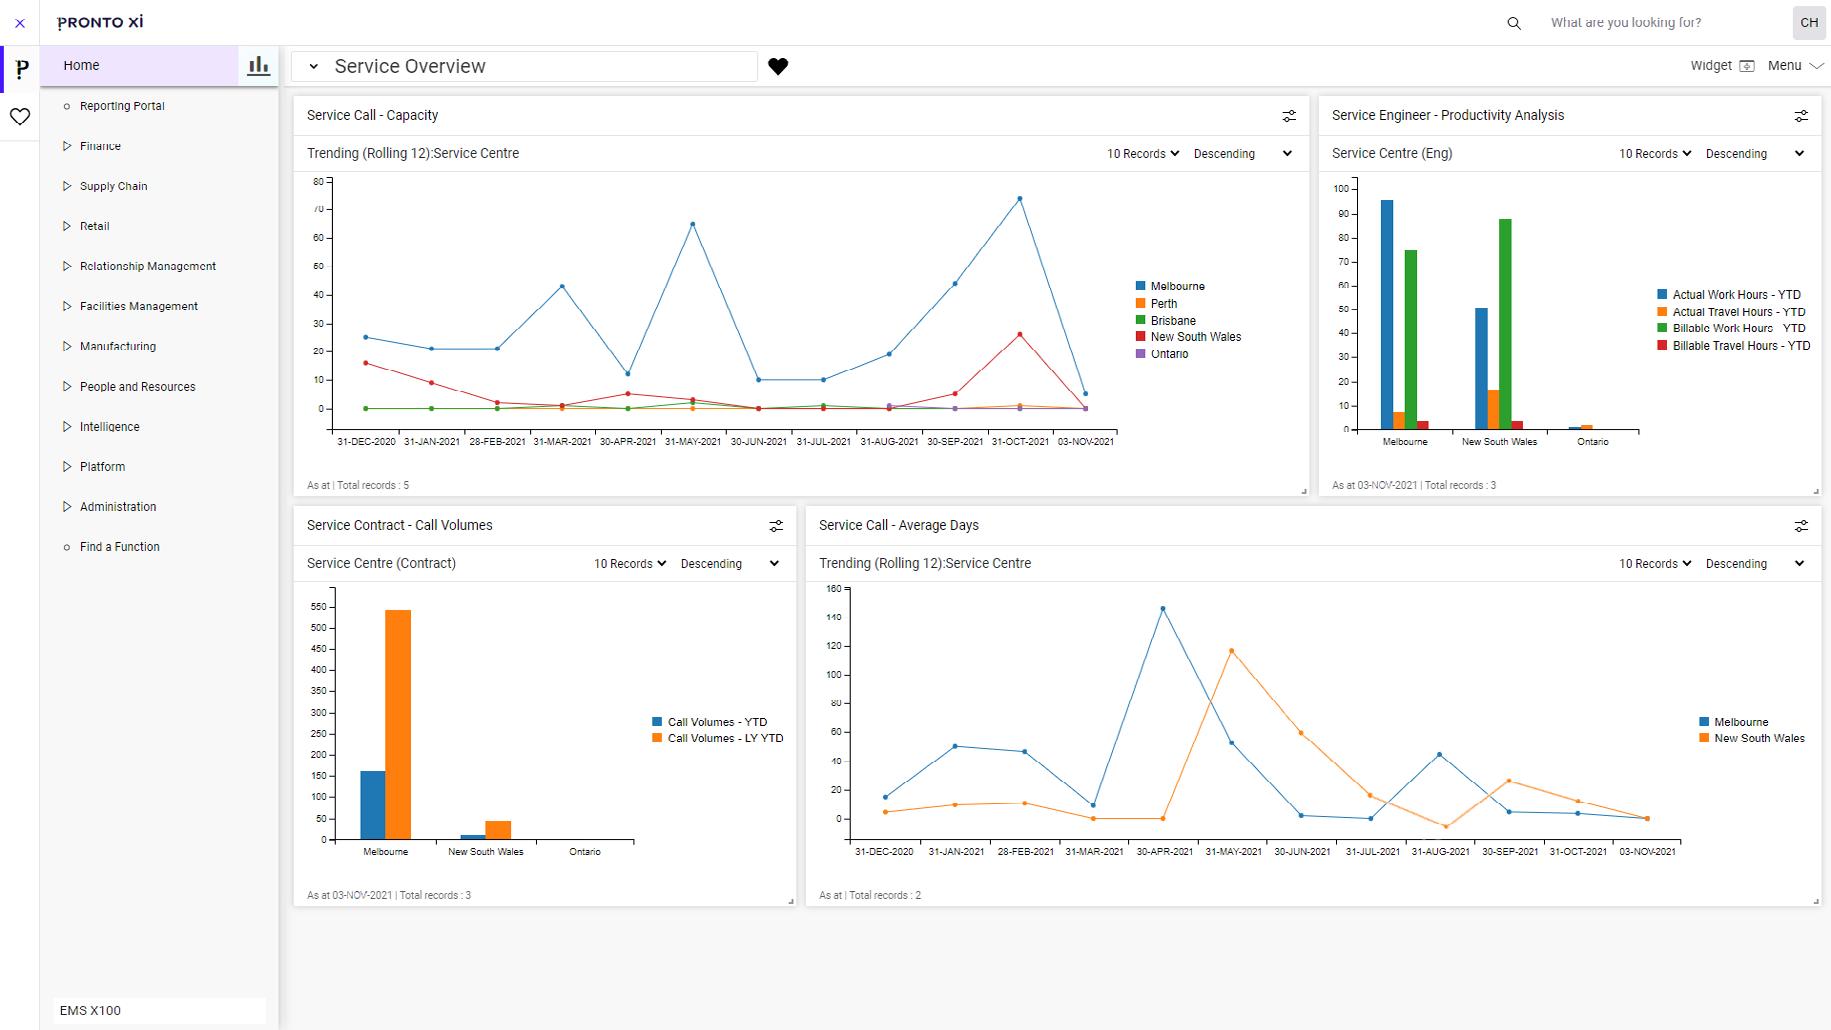Expand the Finance section in the sidebar
Viewport: 1831px width, 1030px height.
[100, 145]
